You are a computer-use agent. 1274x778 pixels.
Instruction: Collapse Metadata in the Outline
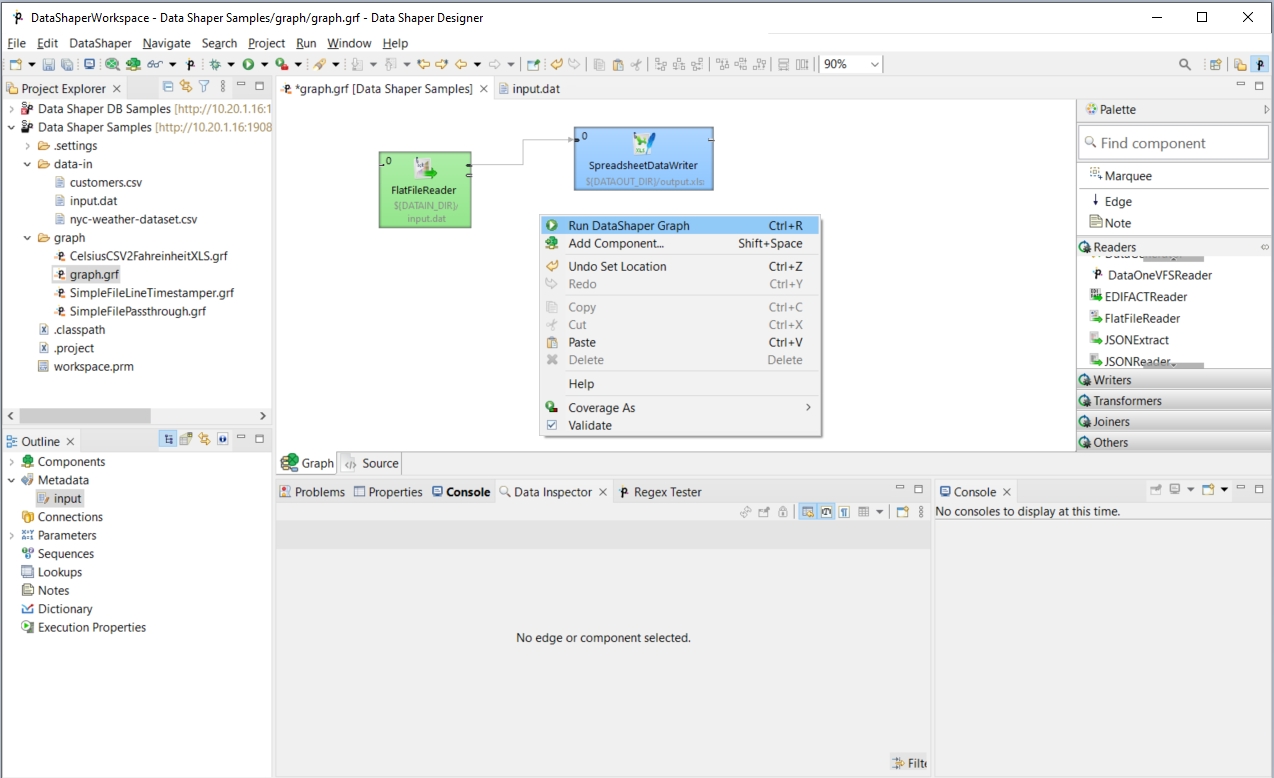tap(12, 480)
